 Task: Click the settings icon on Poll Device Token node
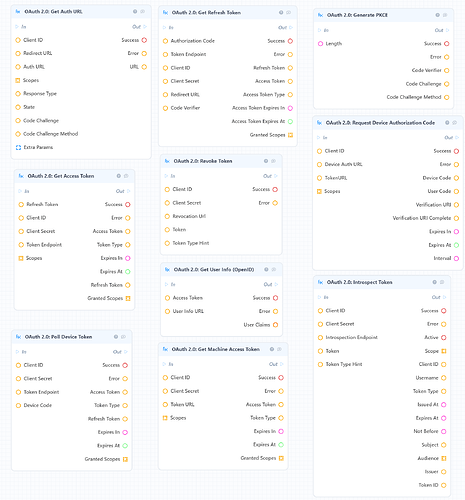click(116, 337)
